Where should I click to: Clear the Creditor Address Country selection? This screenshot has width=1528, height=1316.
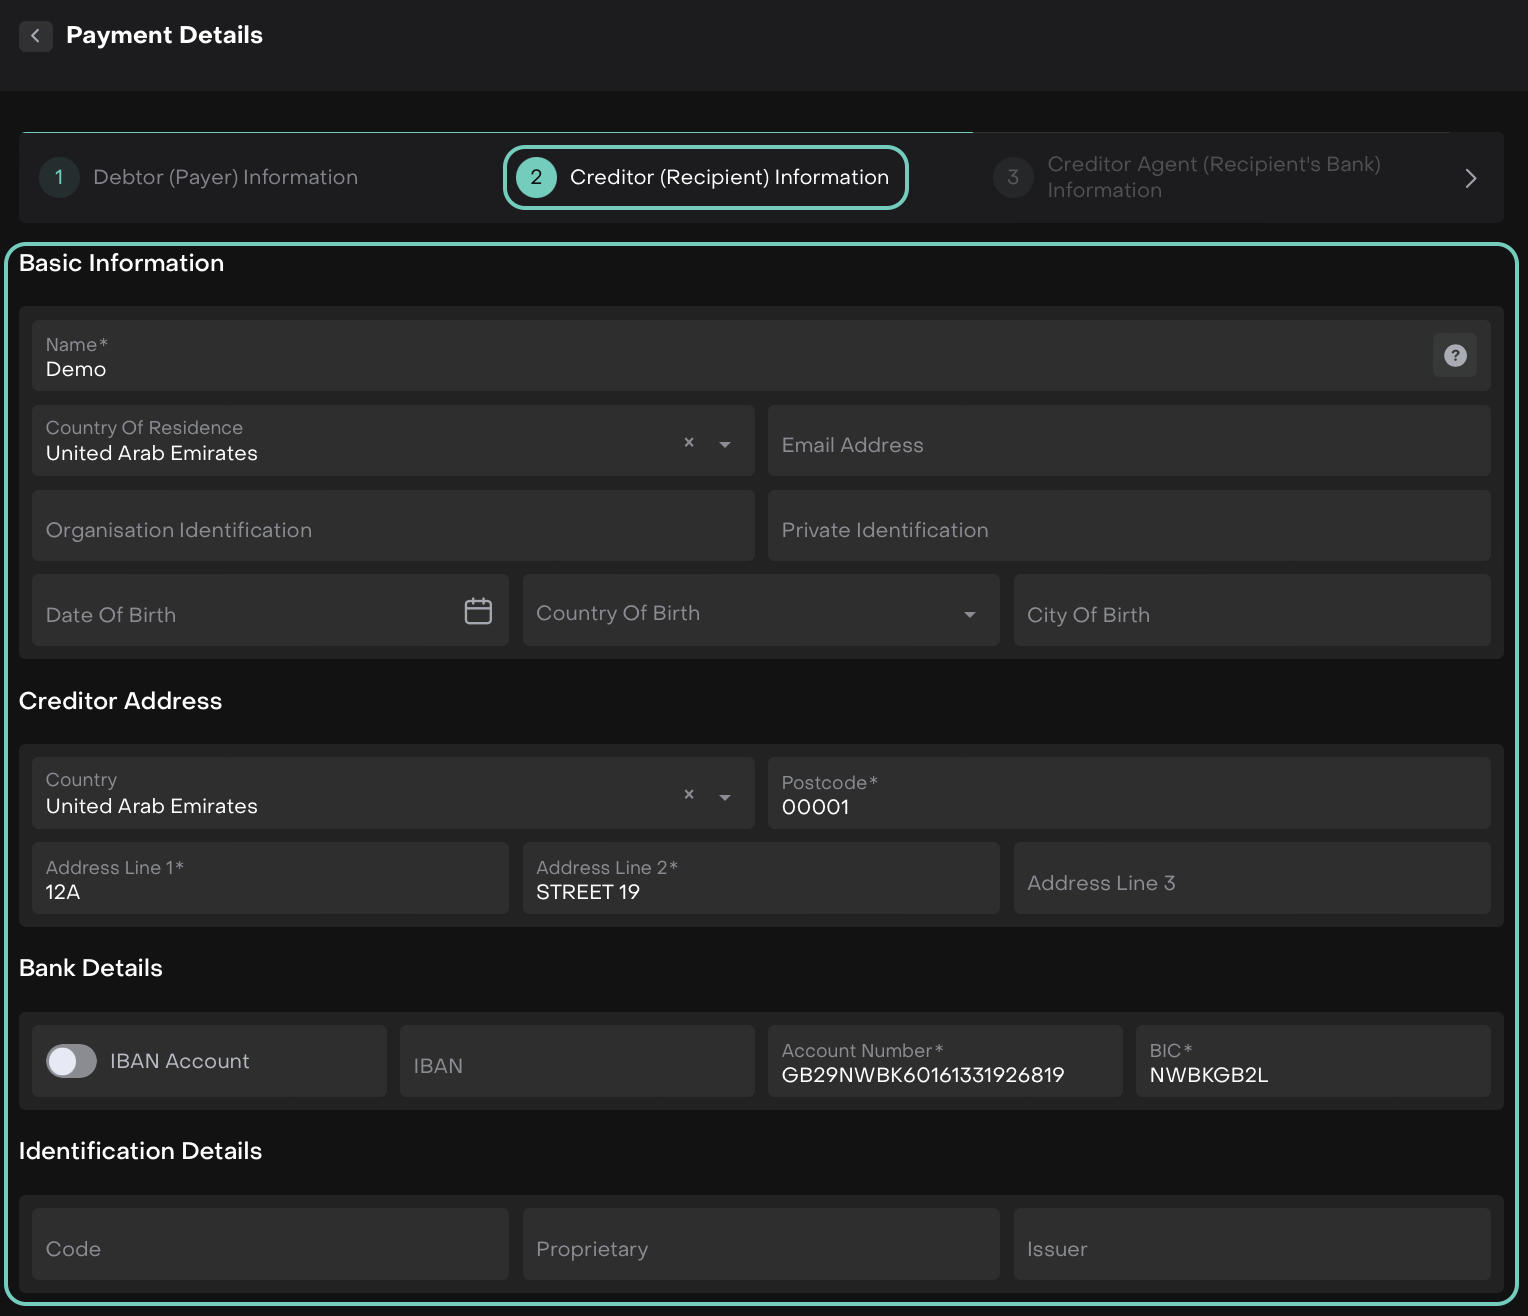[x=689, y=794]
